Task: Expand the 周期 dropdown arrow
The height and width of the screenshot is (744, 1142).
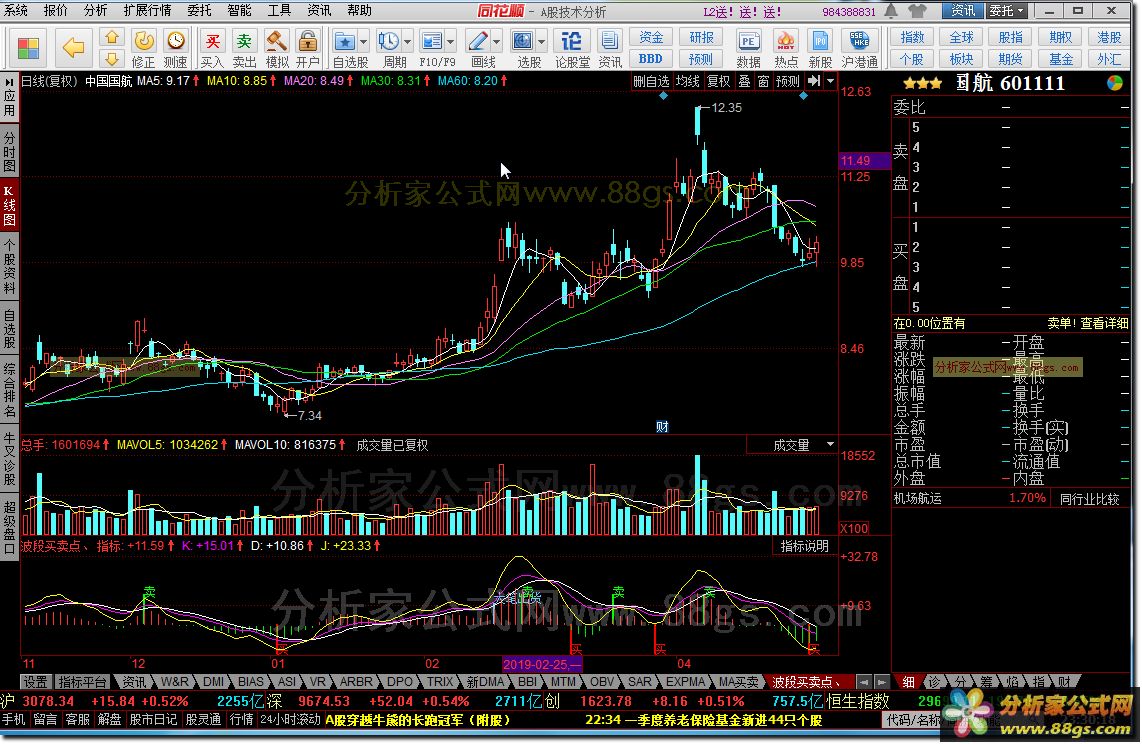Action: (x=407, y=41)
